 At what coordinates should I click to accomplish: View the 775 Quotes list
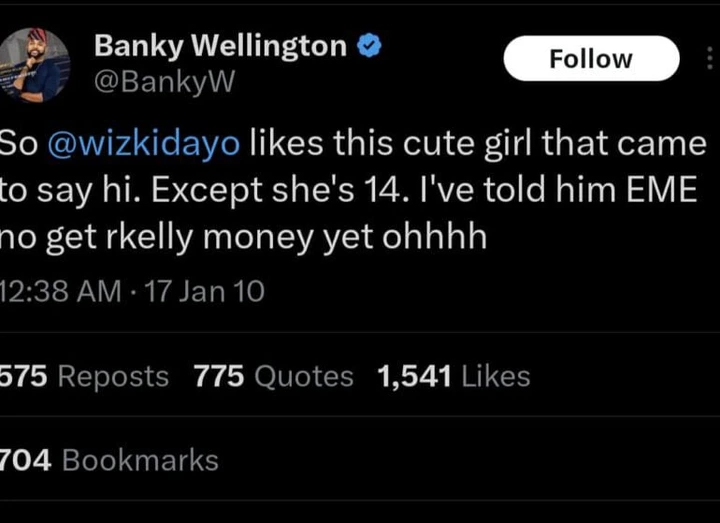(x=273, y=376)
